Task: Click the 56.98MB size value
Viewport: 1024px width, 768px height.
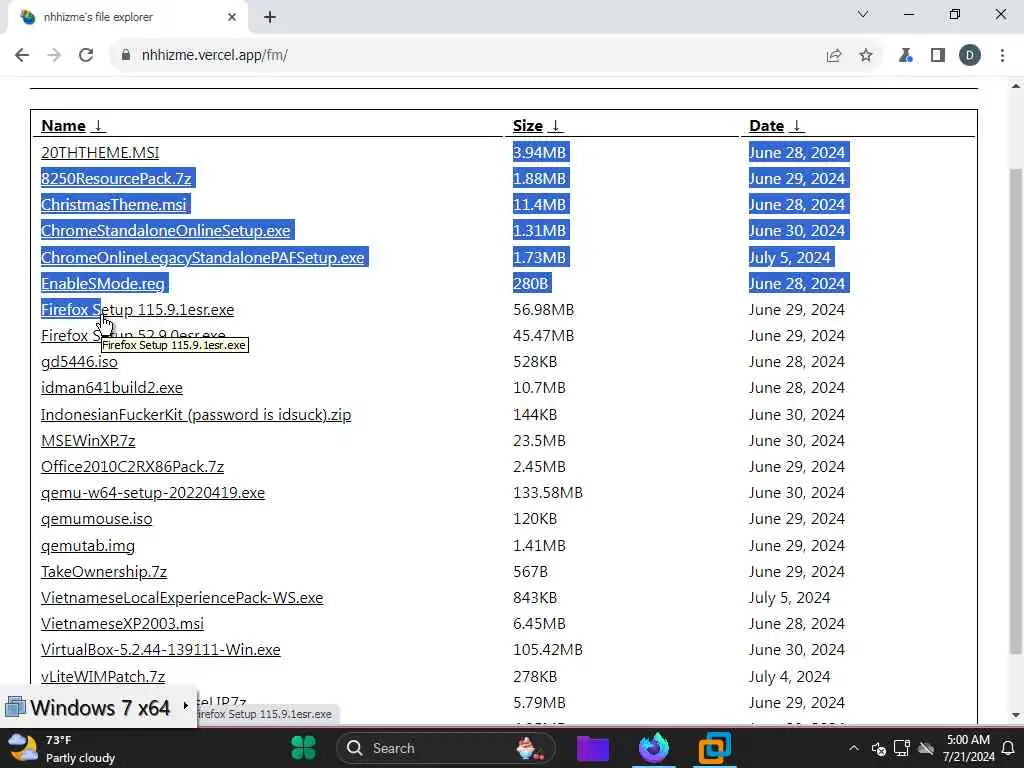Action: (543, 310)
